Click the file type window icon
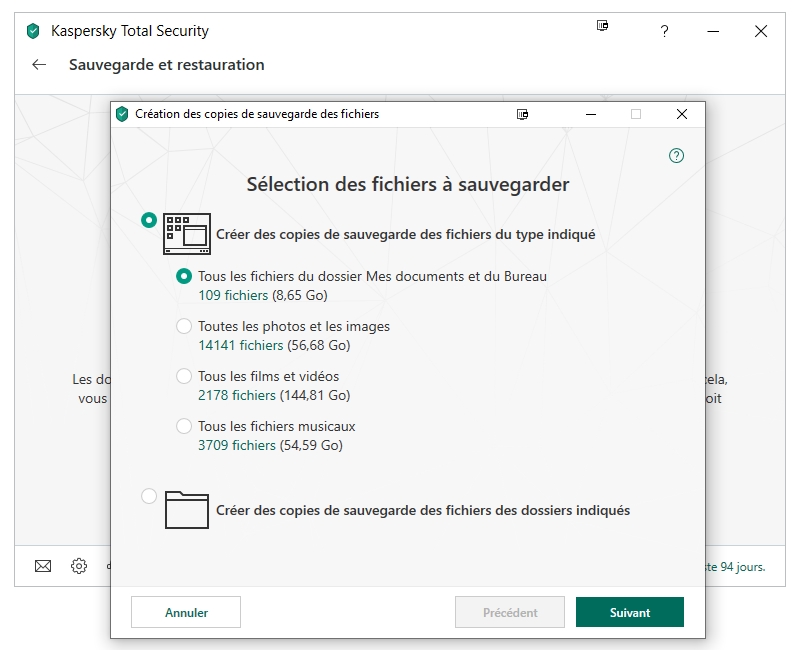 tap(186, 233)
